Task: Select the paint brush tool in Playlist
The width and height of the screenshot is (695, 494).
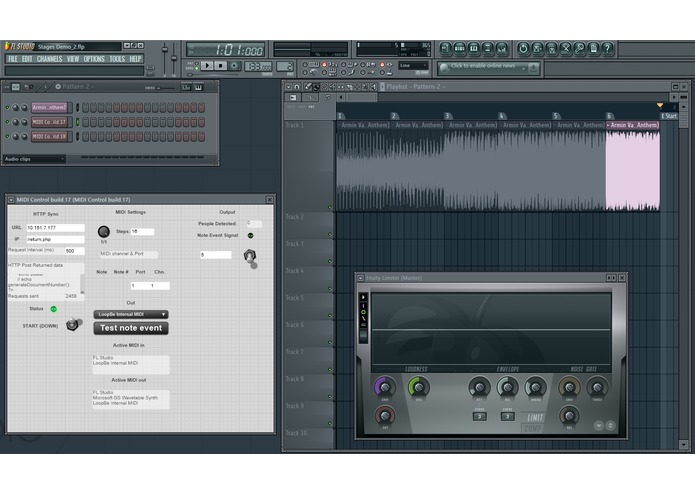Action: coord(316,87)
